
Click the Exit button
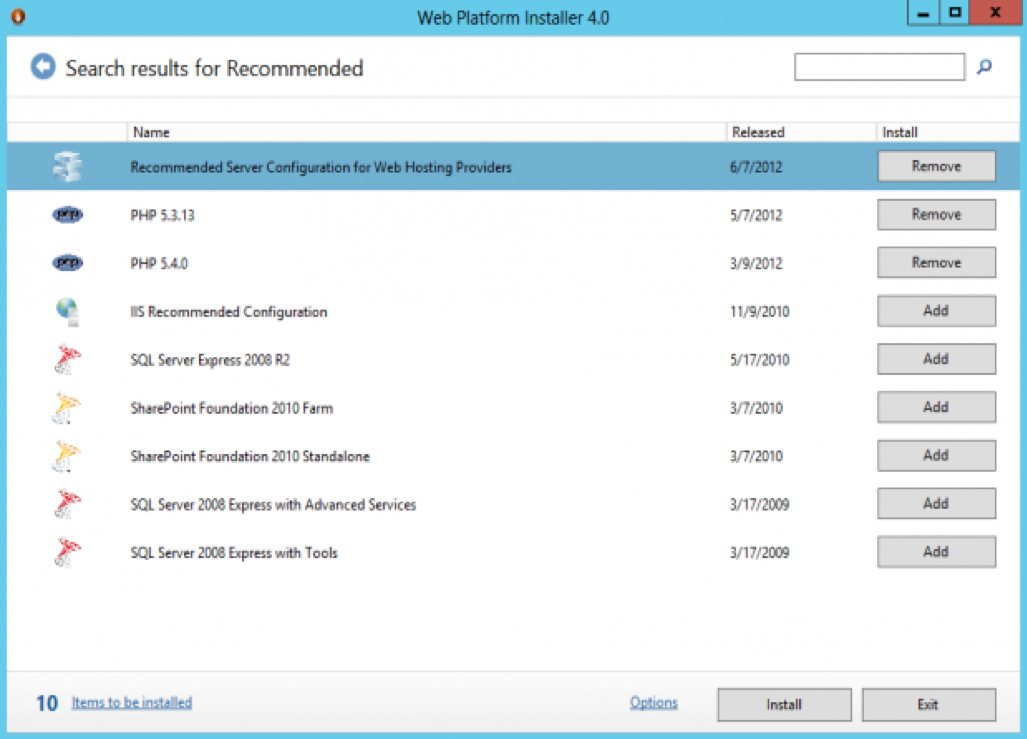(x=928, y=704)
